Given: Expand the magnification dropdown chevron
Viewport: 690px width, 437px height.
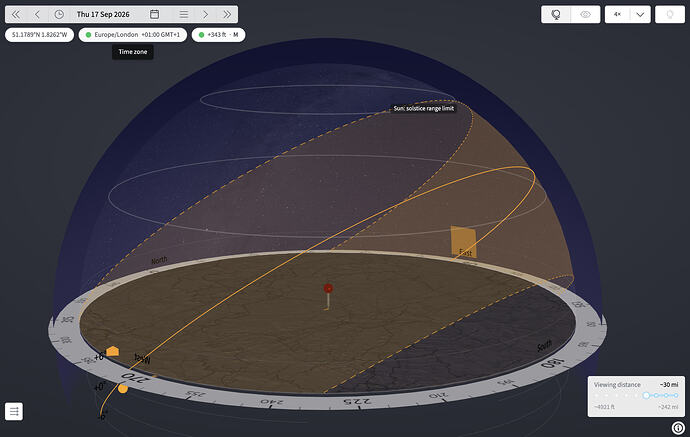Looking at the screenshot, I should [x=640, y=15].
